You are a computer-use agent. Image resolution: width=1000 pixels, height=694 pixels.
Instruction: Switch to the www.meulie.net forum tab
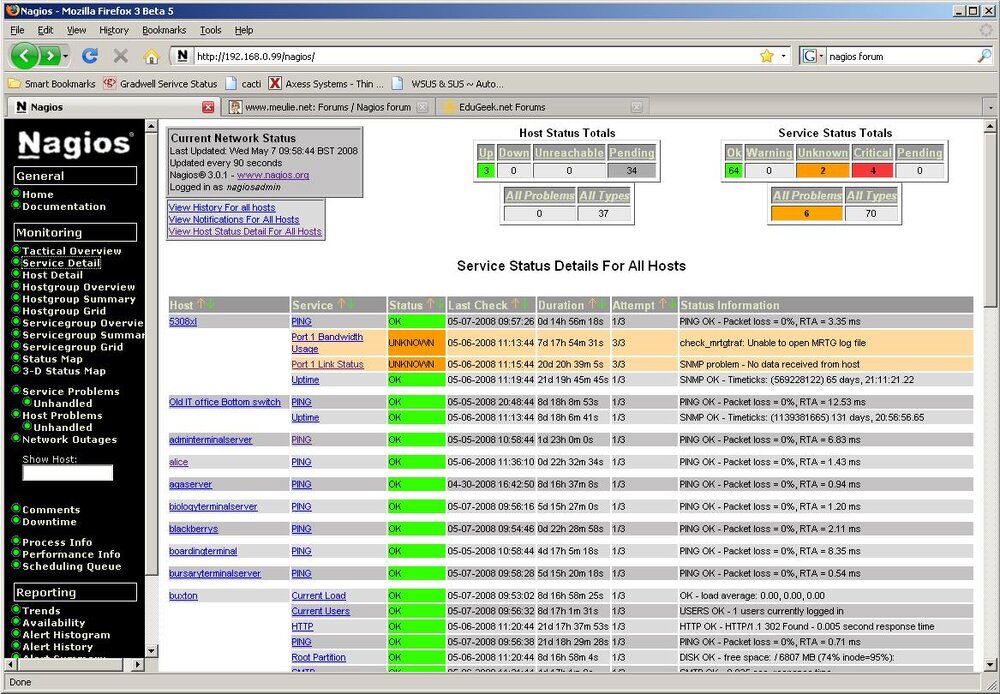tap(328, 107)
